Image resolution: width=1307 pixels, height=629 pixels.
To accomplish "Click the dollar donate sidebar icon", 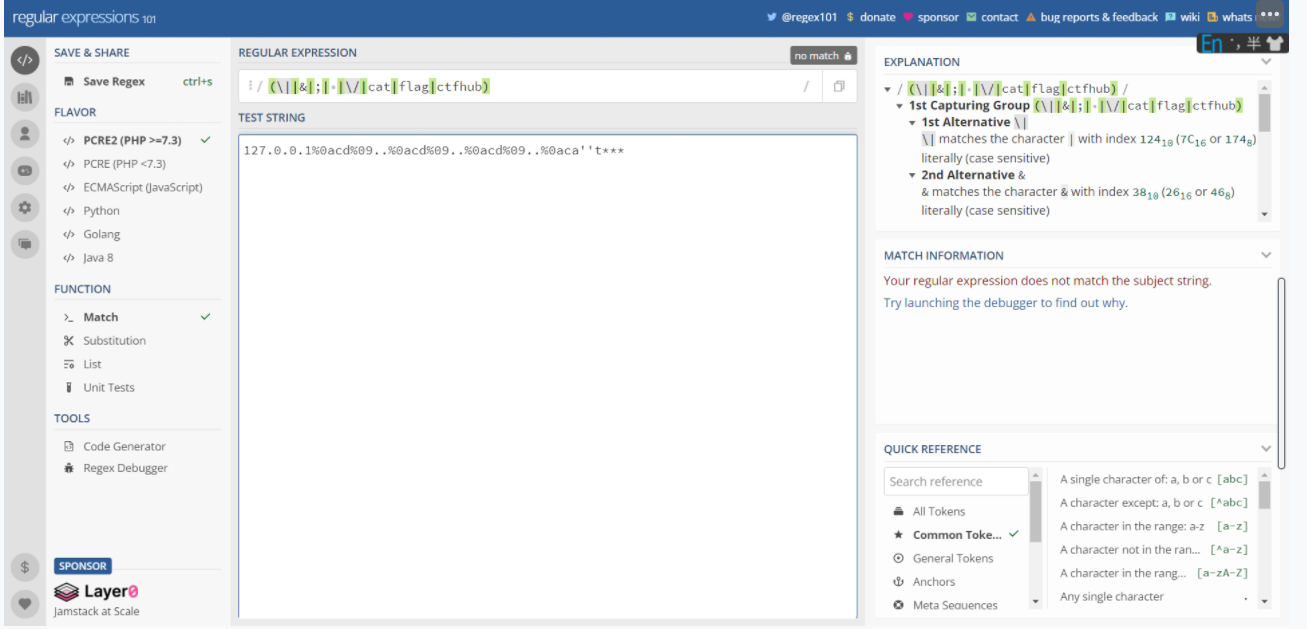I will [x=25, y=567].
